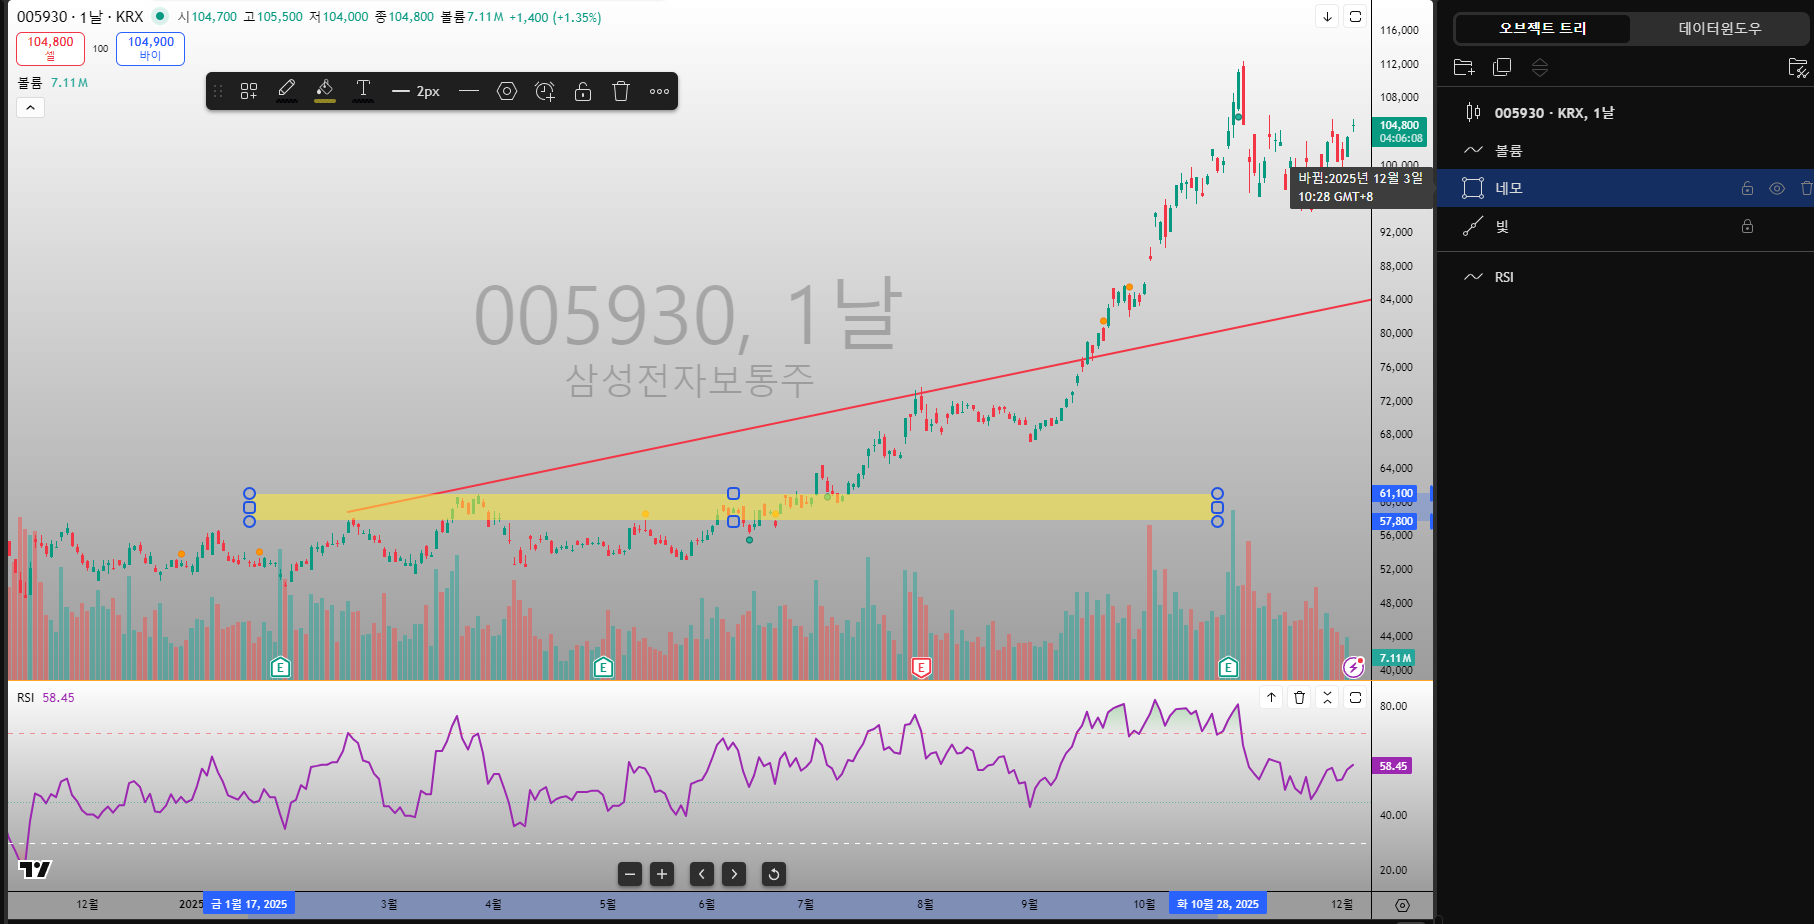
Task: Click the green E earnings marker near January
Action: tap(280, 667)
